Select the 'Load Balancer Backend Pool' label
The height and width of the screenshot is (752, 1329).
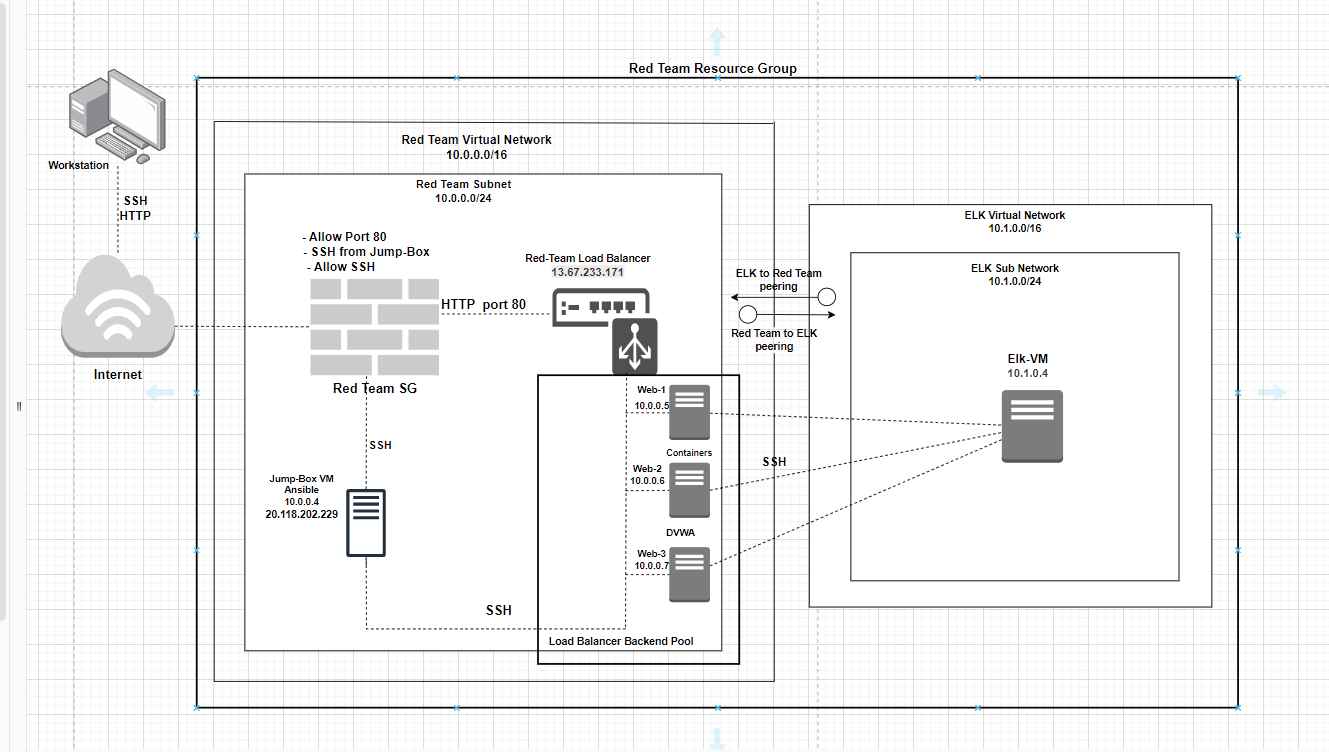tap(621, 641)
